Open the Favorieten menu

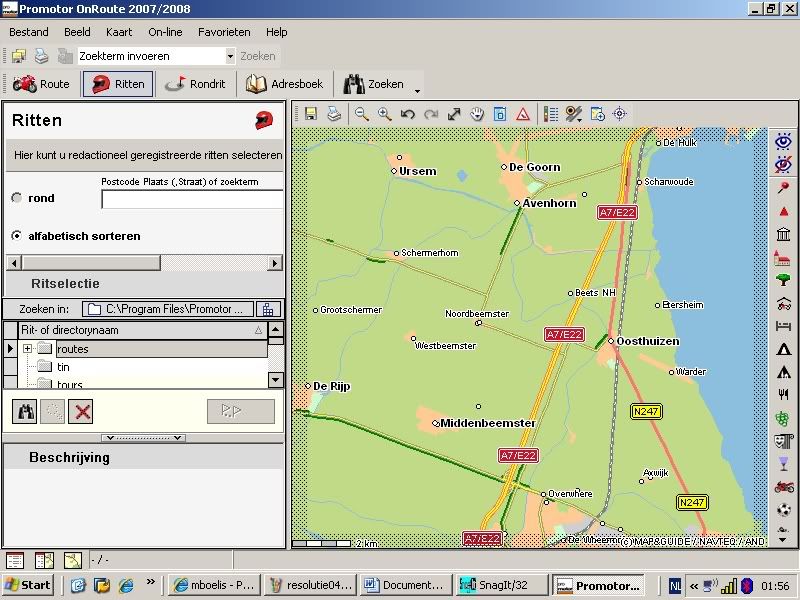tap(224, 32)
